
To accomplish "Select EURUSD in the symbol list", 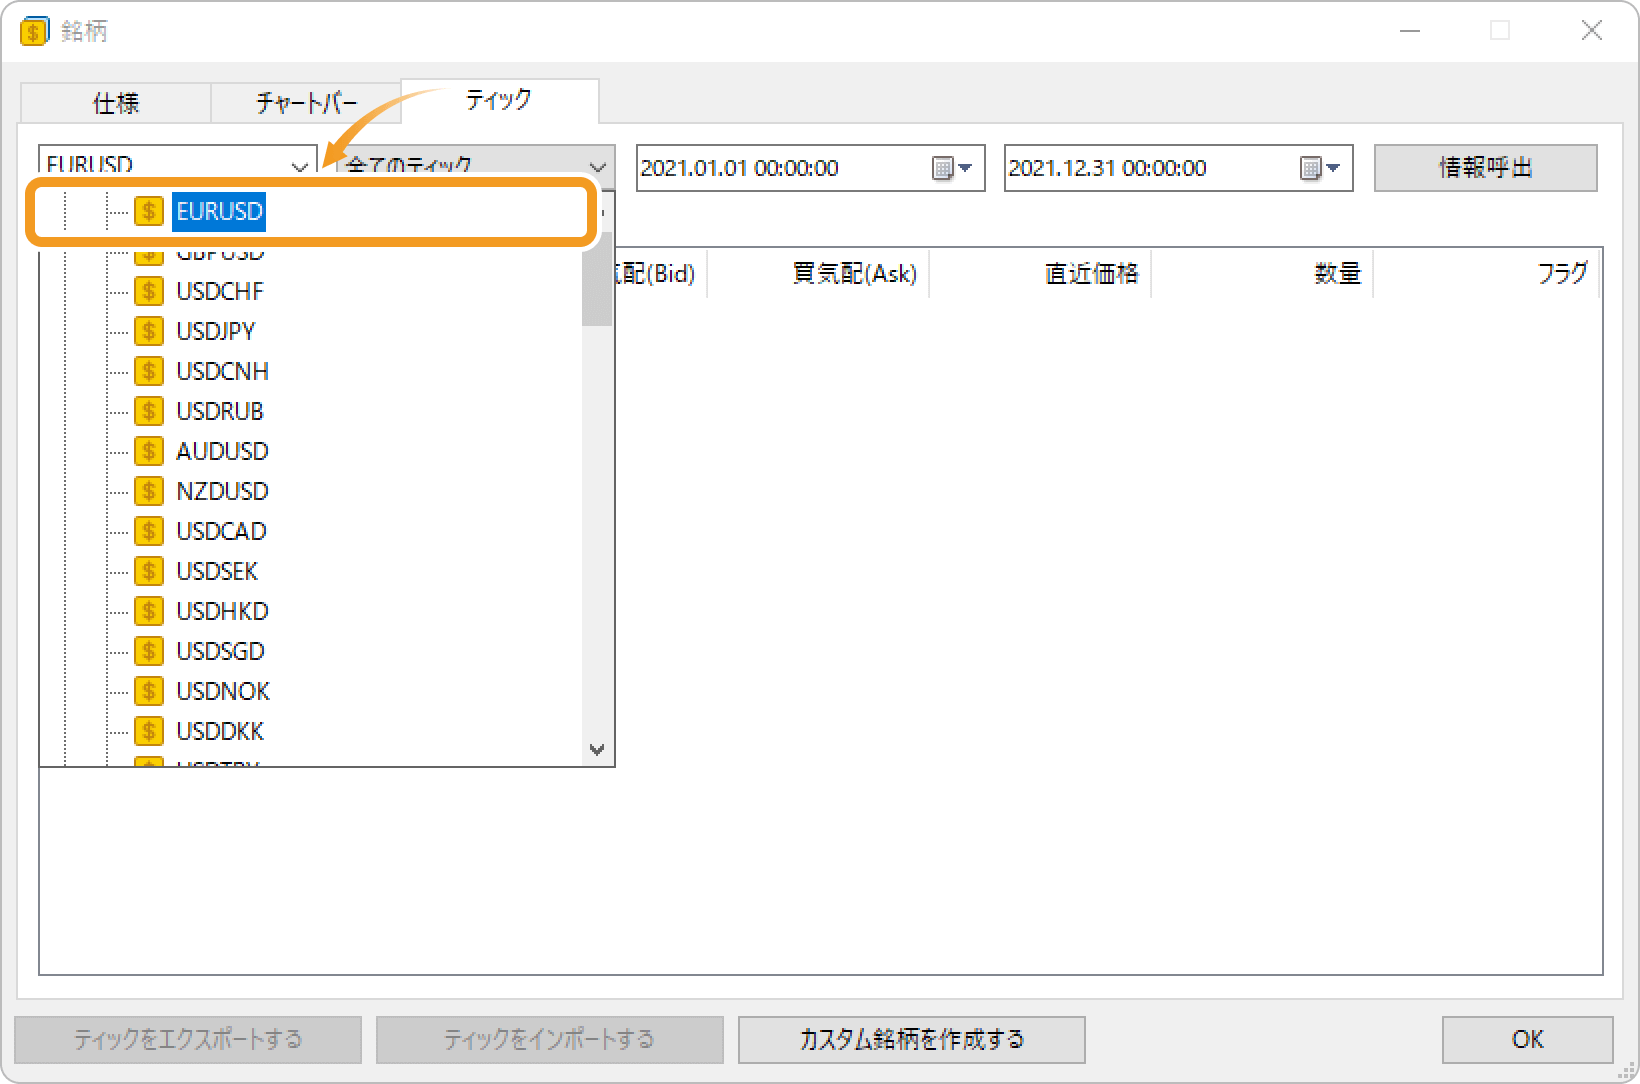I will pos(219,211).
